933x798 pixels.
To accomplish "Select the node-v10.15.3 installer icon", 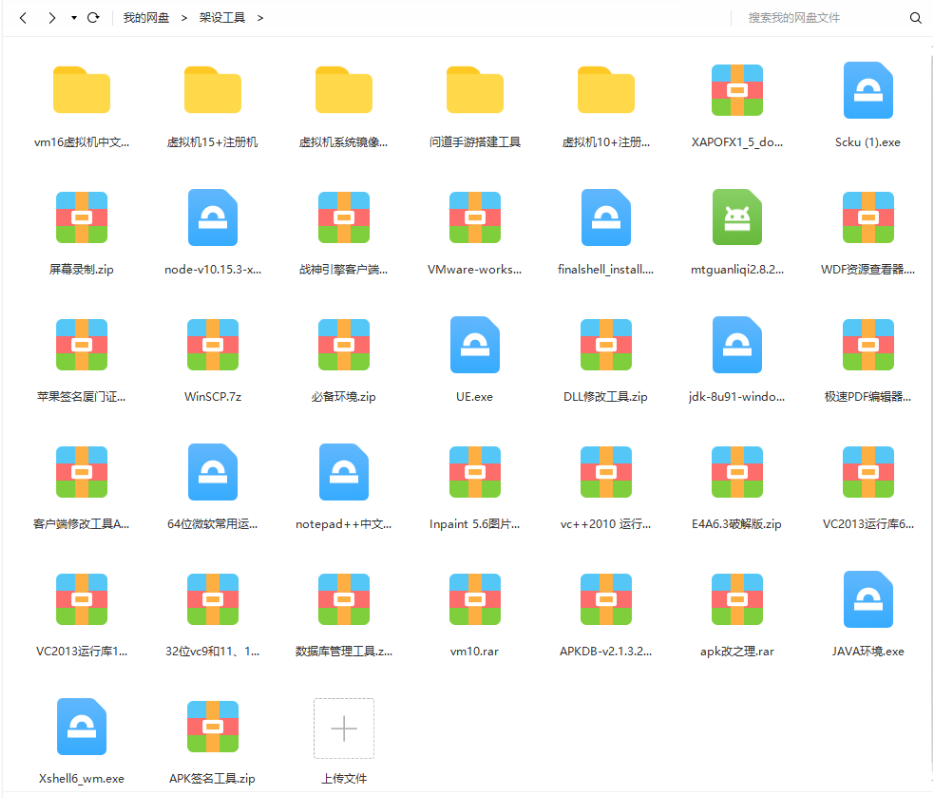I will point(212,217).
